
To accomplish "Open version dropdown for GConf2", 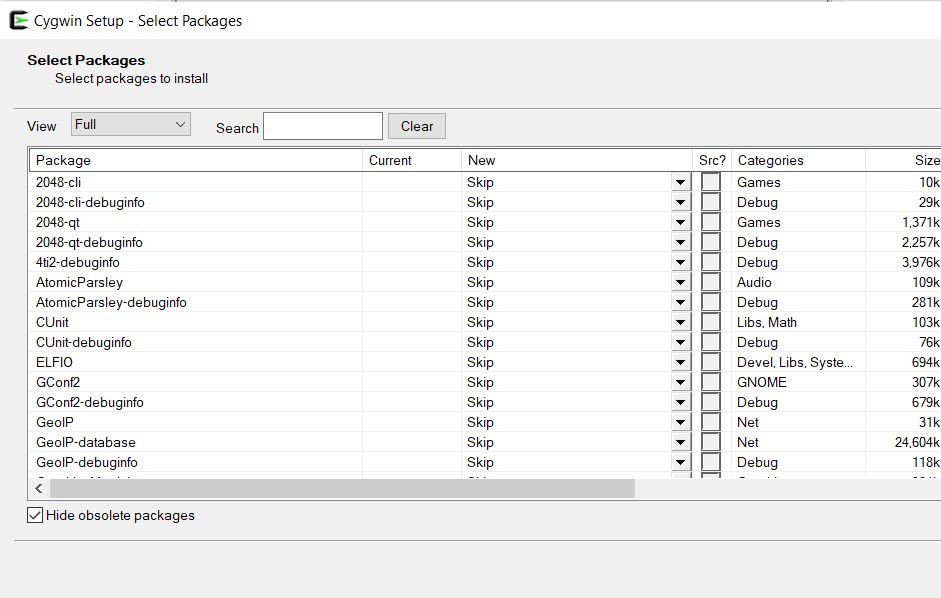I will click(x=681, y=382).
